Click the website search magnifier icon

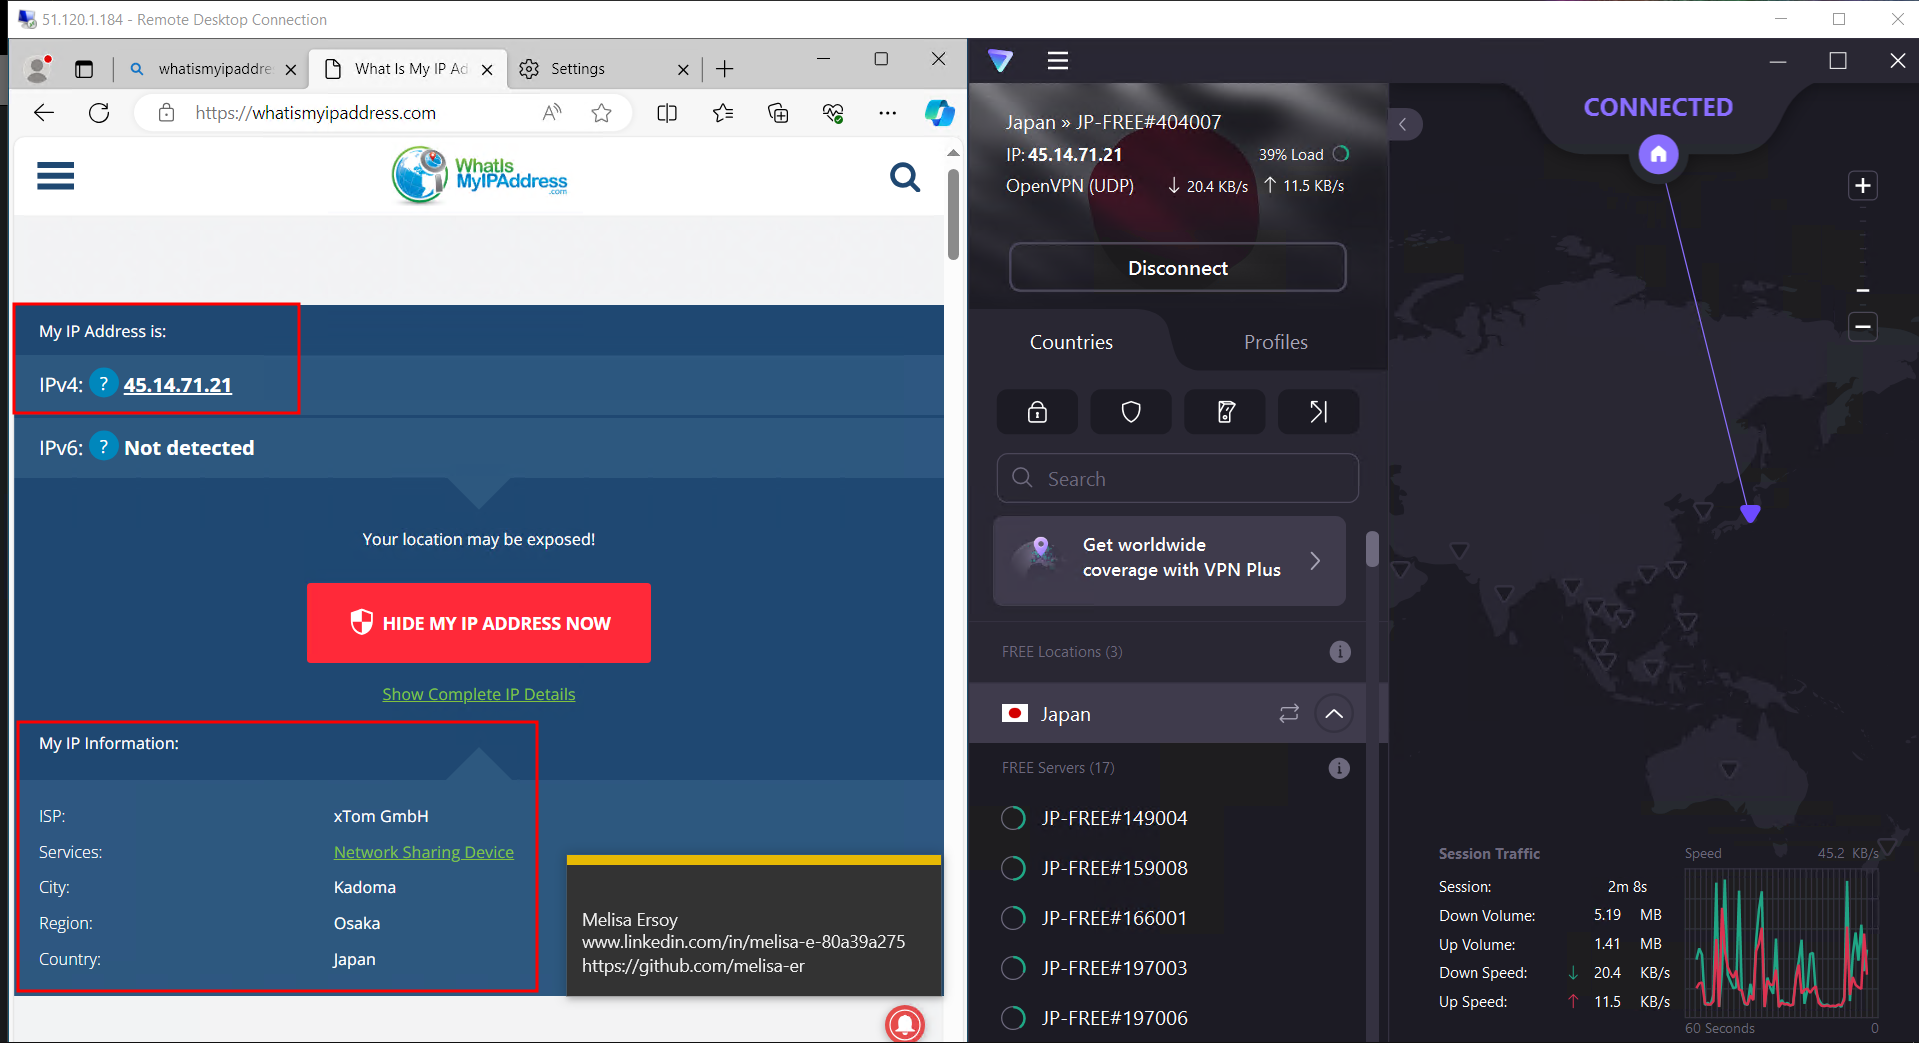(x=905, y=177)
